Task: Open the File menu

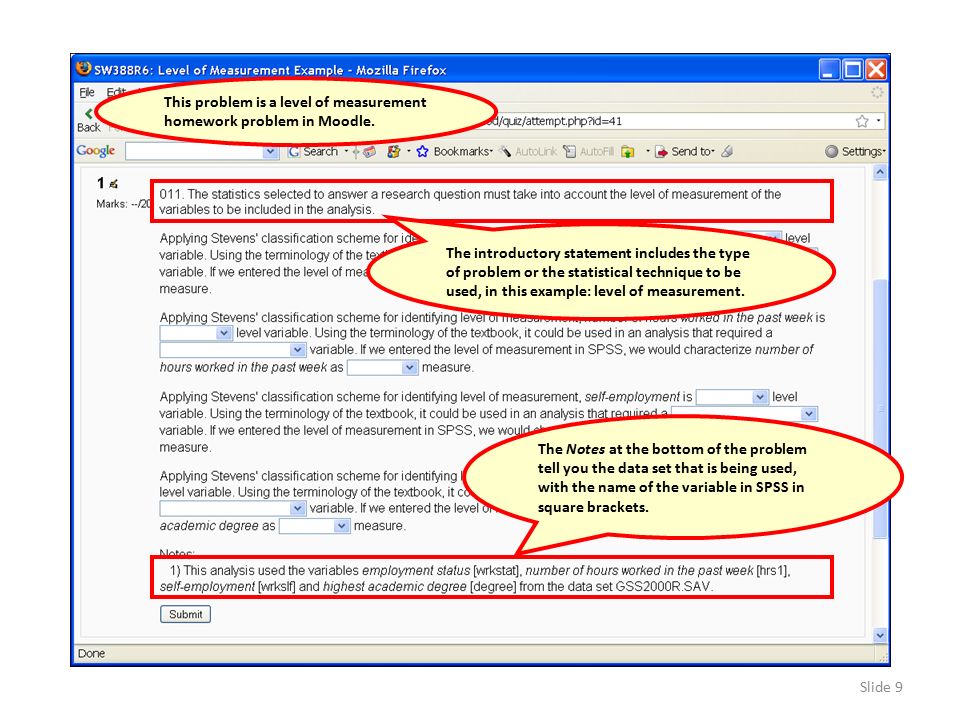Action: 87,92
